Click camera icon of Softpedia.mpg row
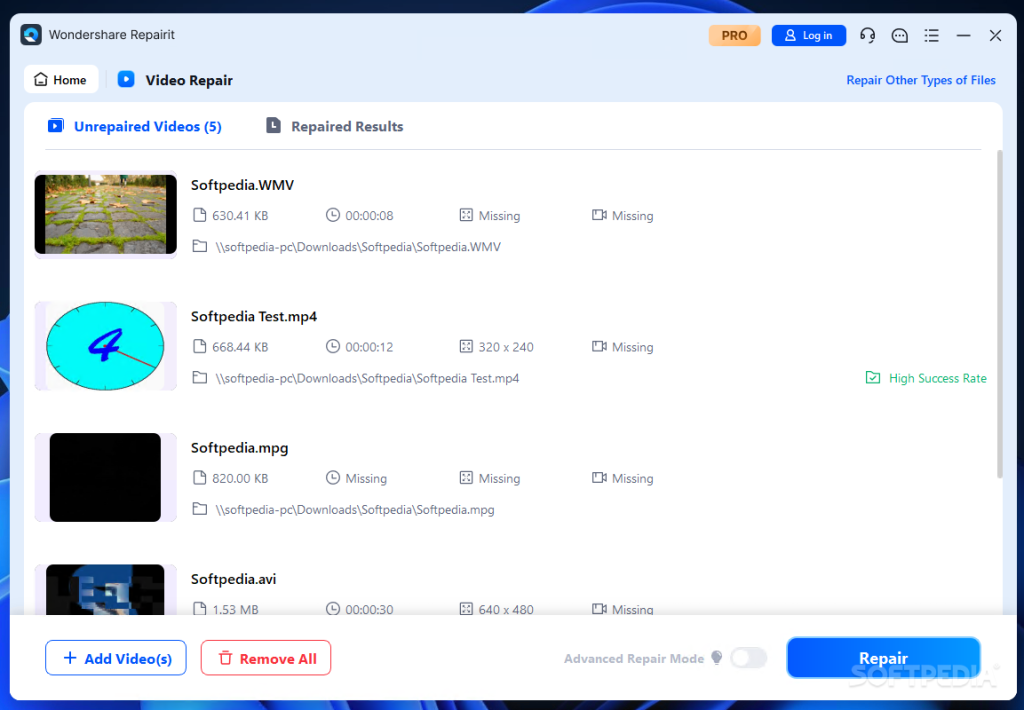 pos(600,478)
